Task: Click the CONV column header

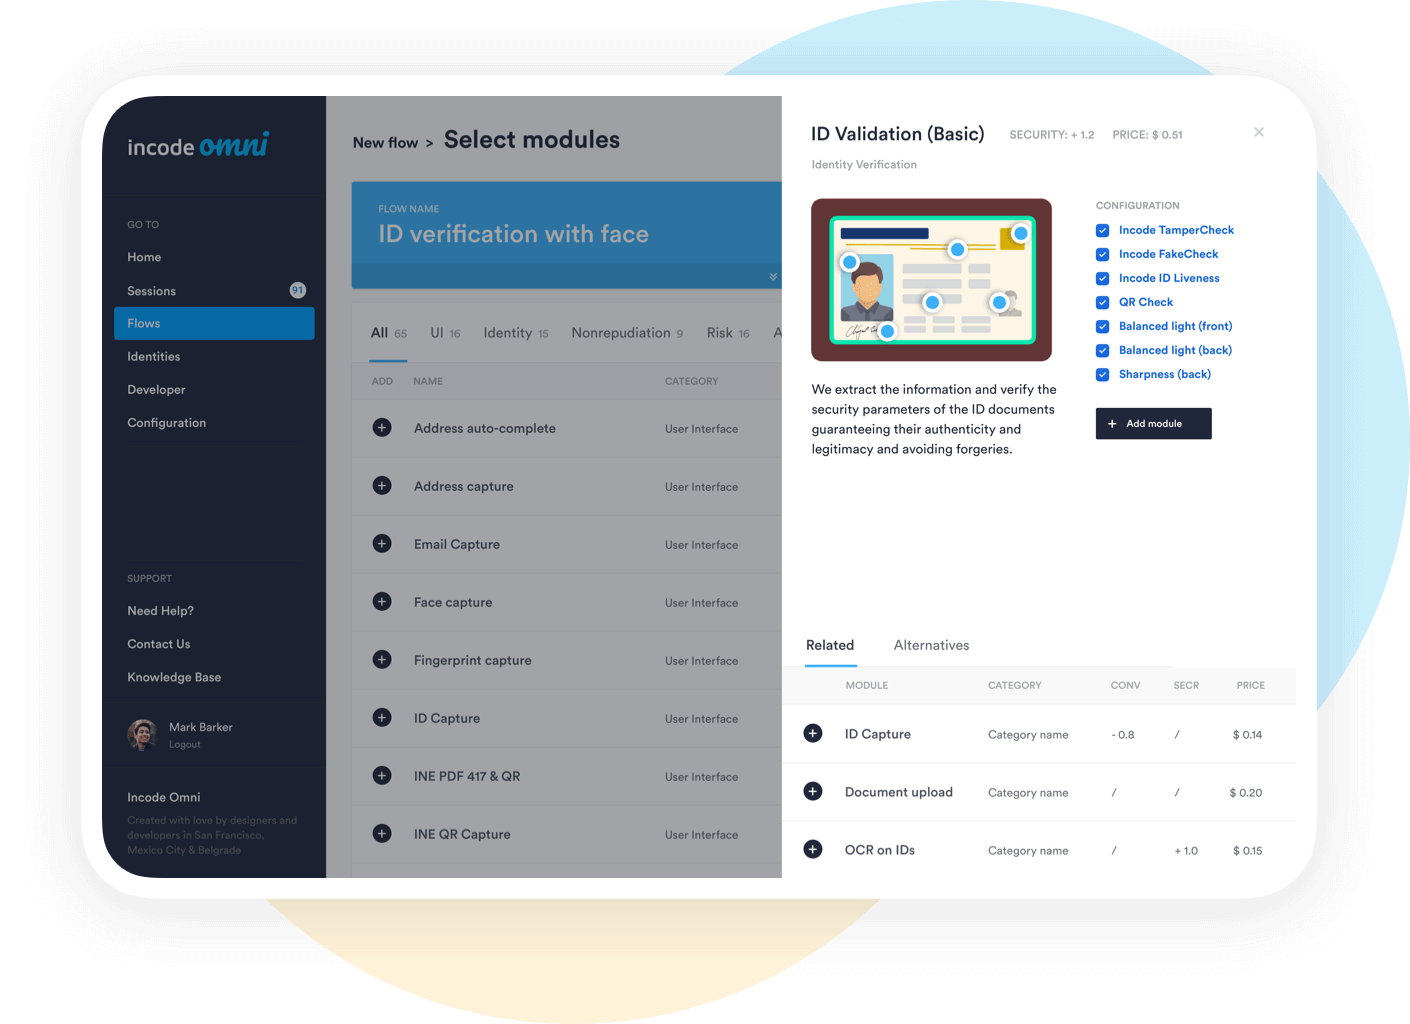Action: pos(1125,685)
